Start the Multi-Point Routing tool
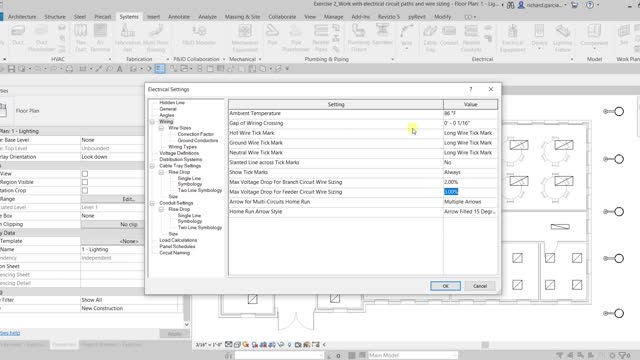The image size is (640, 360). click(156, 38)
